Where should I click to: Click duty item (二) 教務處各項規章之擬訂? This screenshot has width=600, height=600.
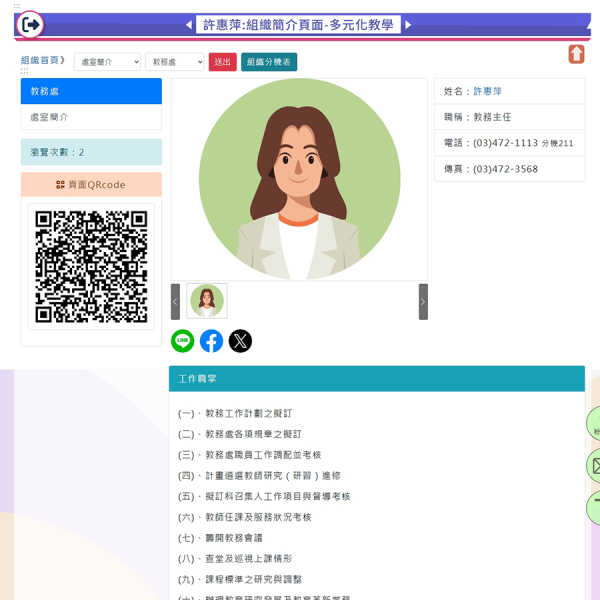click(240, 434)
